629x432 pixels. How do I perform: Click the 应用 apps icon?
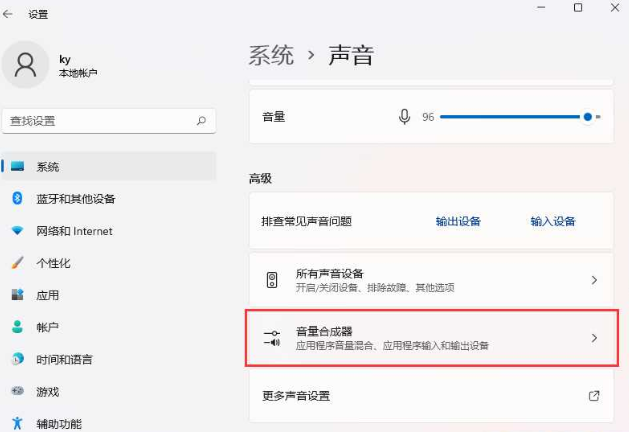[x=17, y=295]
